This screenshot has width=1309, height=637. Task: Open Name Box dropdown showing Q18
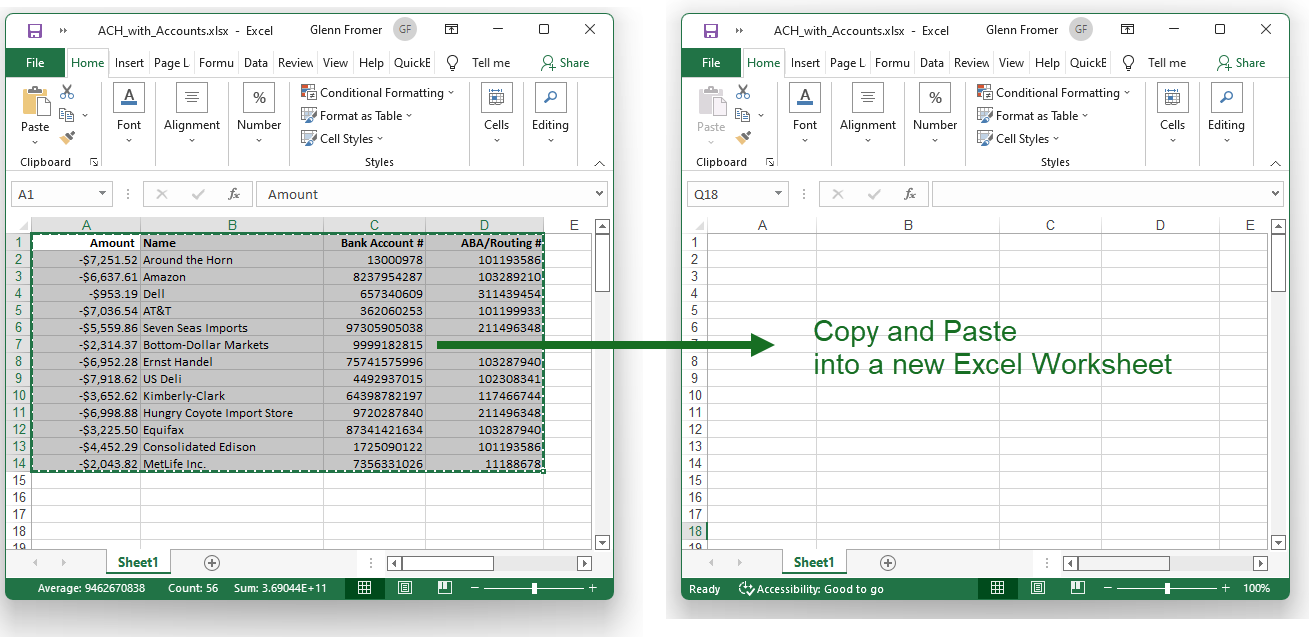pyautogui.click(x=779, y=194)
